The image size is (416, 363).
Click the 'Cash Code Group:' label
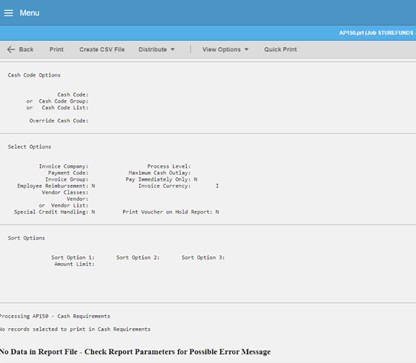[x=63, y=101]
